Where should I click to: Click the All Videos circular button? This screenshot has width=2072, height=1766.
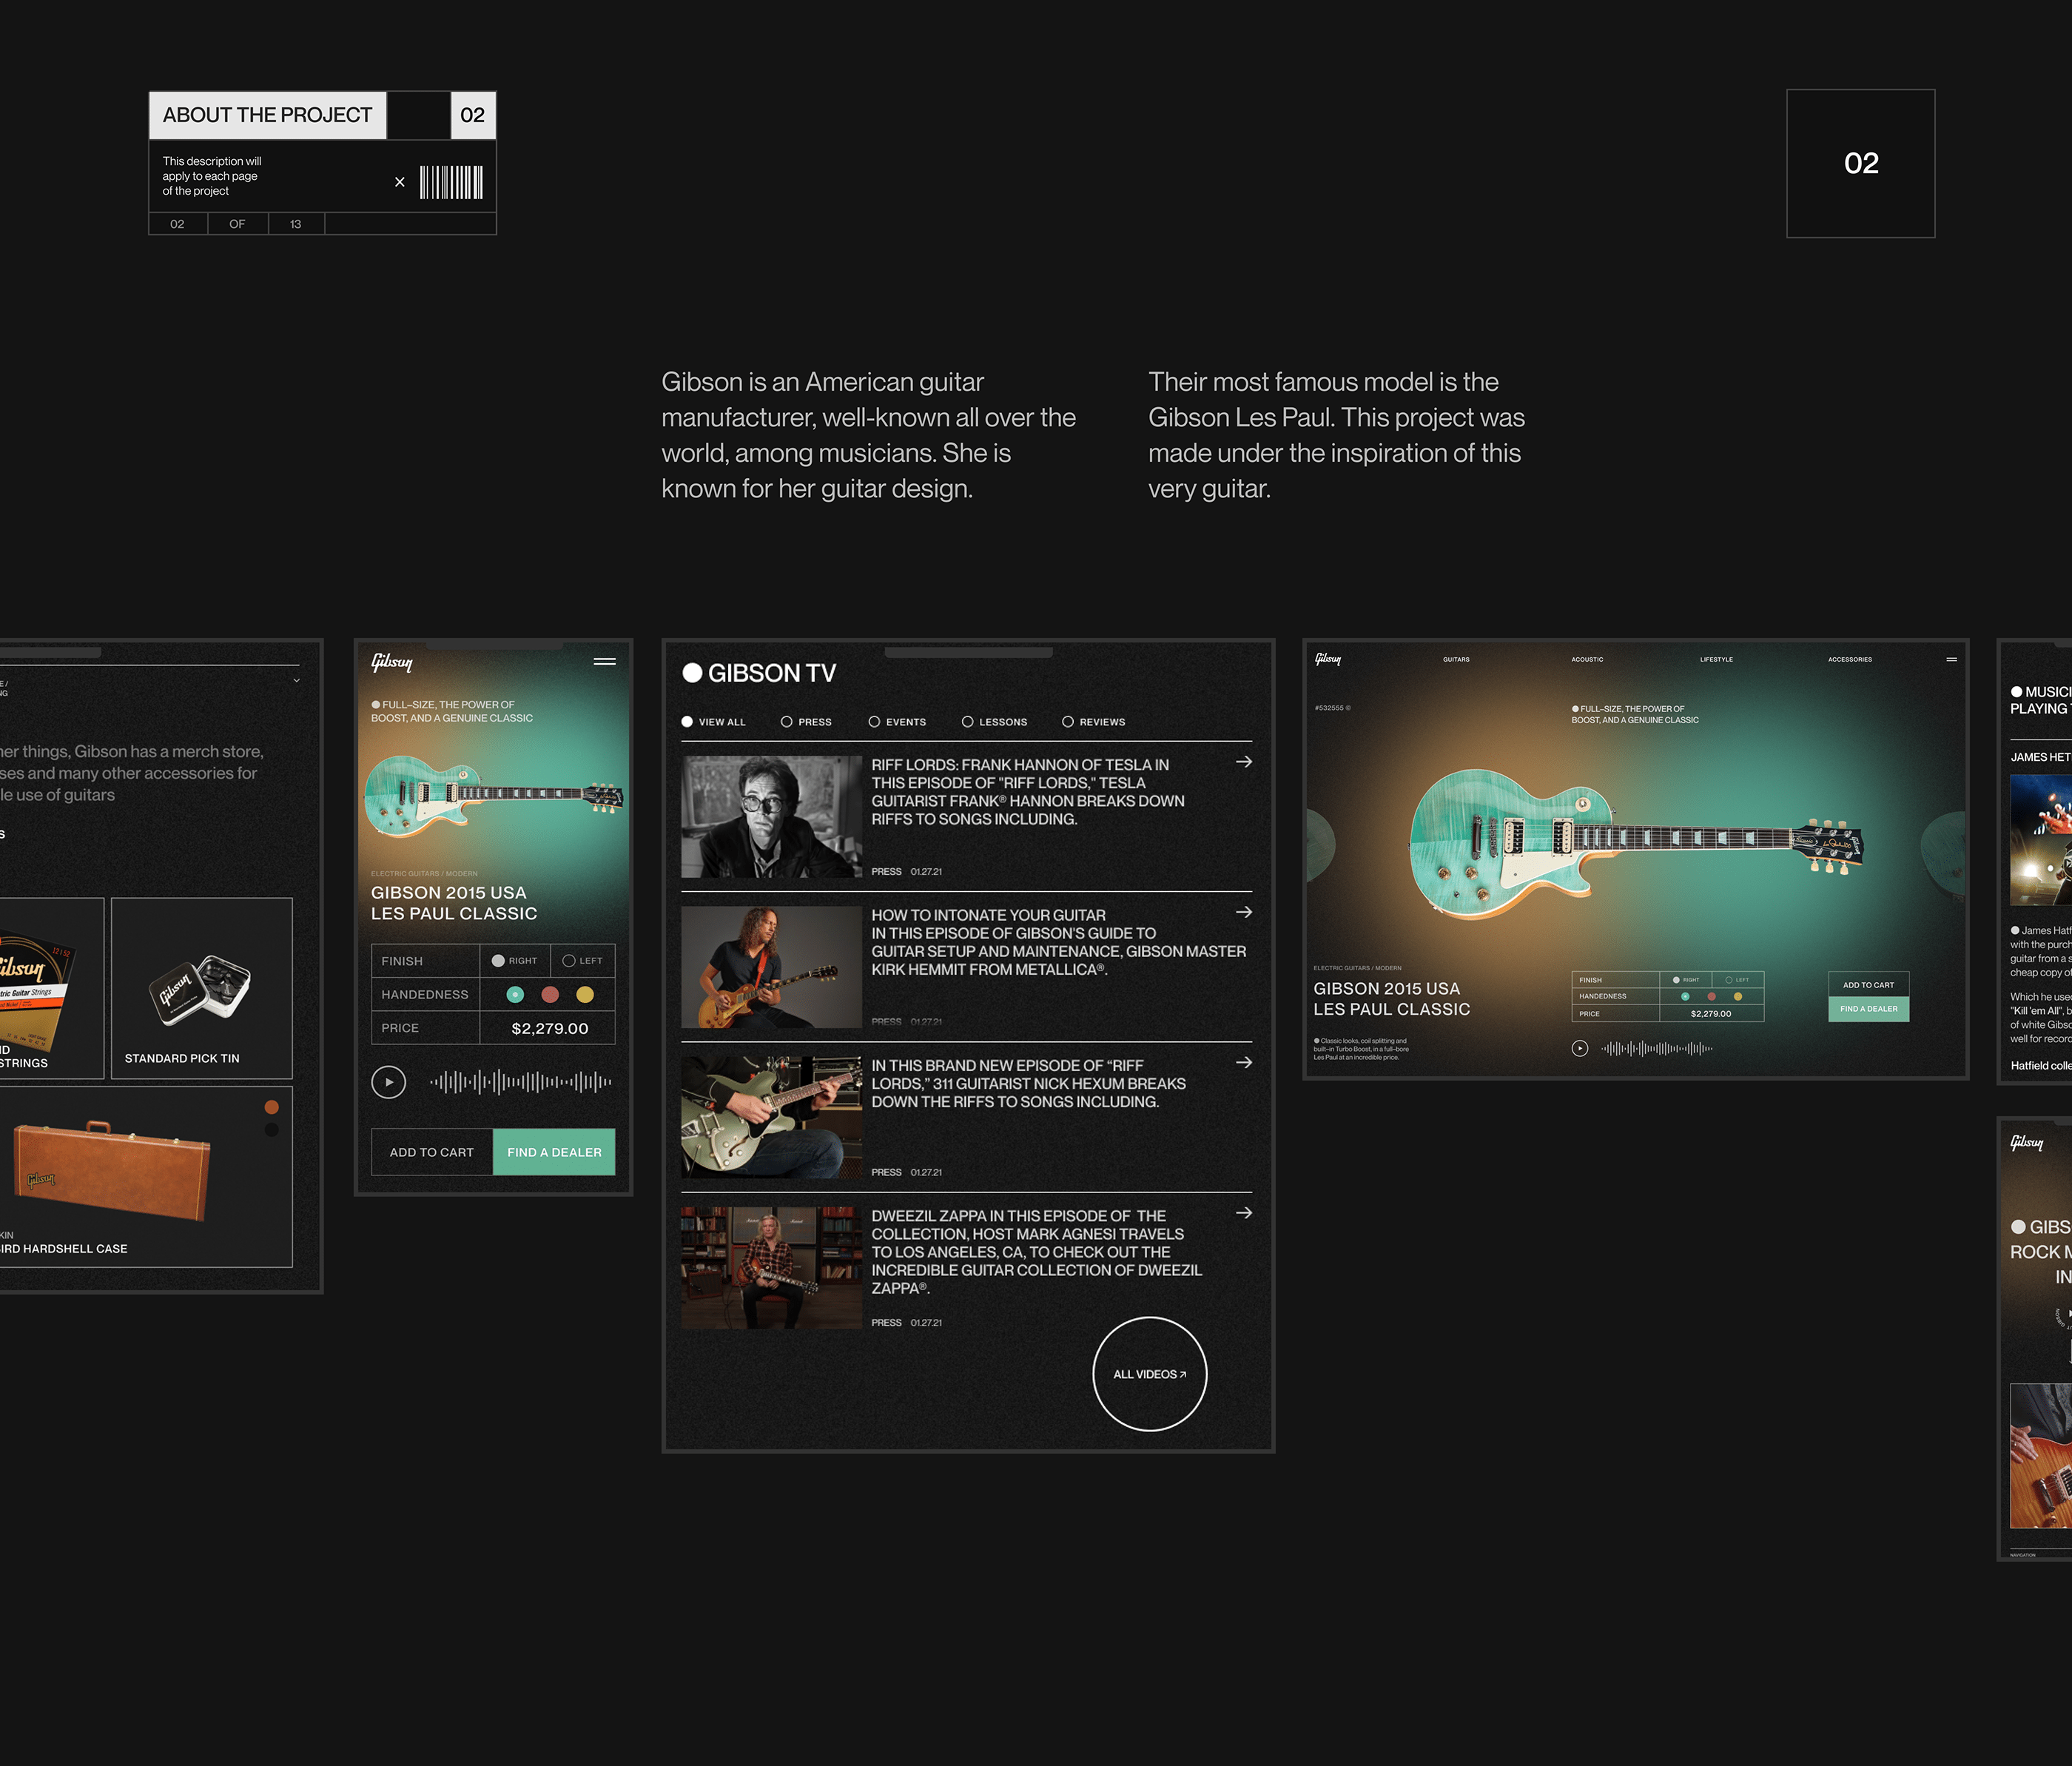pos(1149,1374)
